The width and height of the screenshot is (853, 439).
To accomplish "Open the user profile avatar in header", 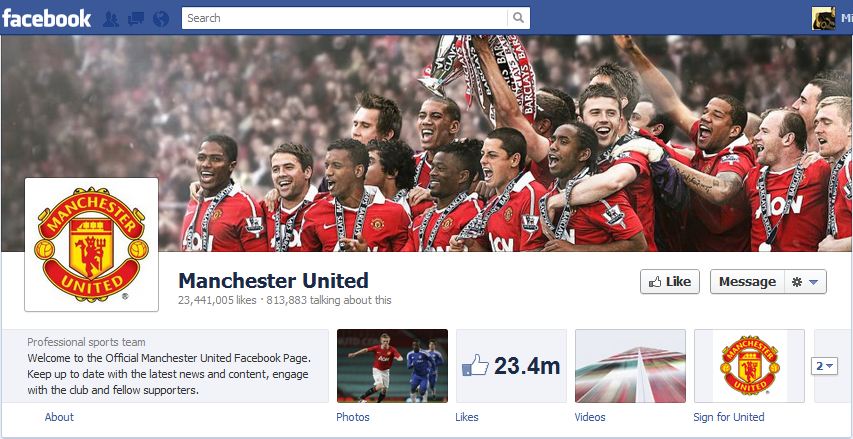I will pos(823,18).
